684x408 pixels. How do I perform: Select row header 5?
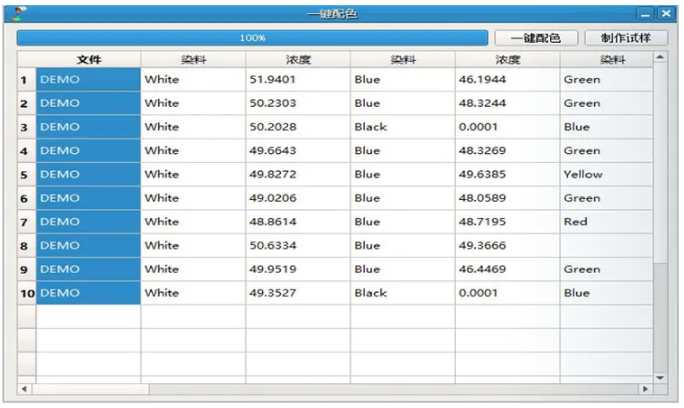coord(27,175)
